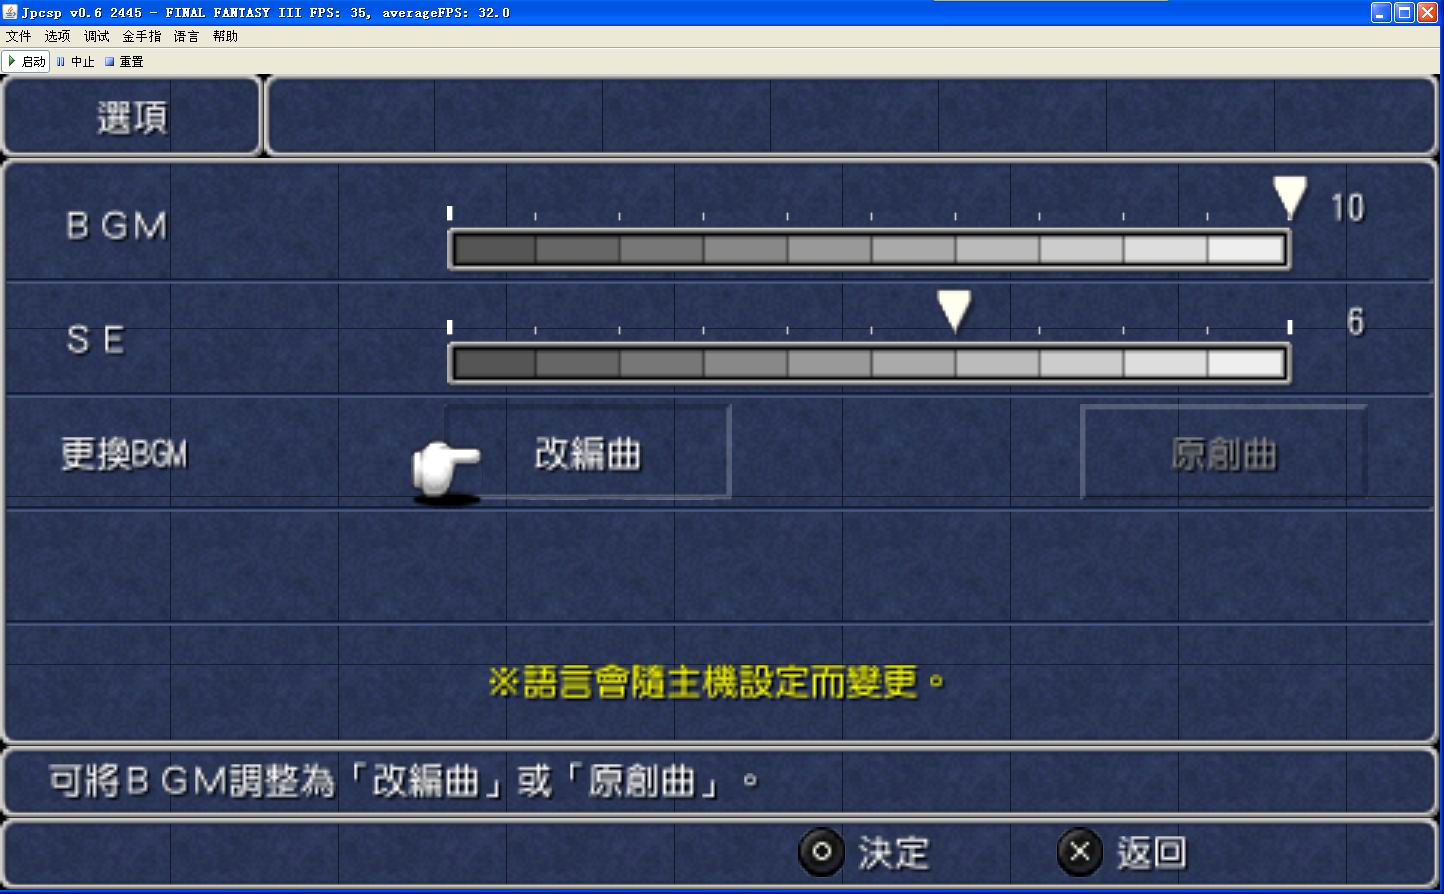The width and height of the screenshot is (1444, 894).
Task: Expand the 调试 (Debug) menu
Action: tap(97, 36)
